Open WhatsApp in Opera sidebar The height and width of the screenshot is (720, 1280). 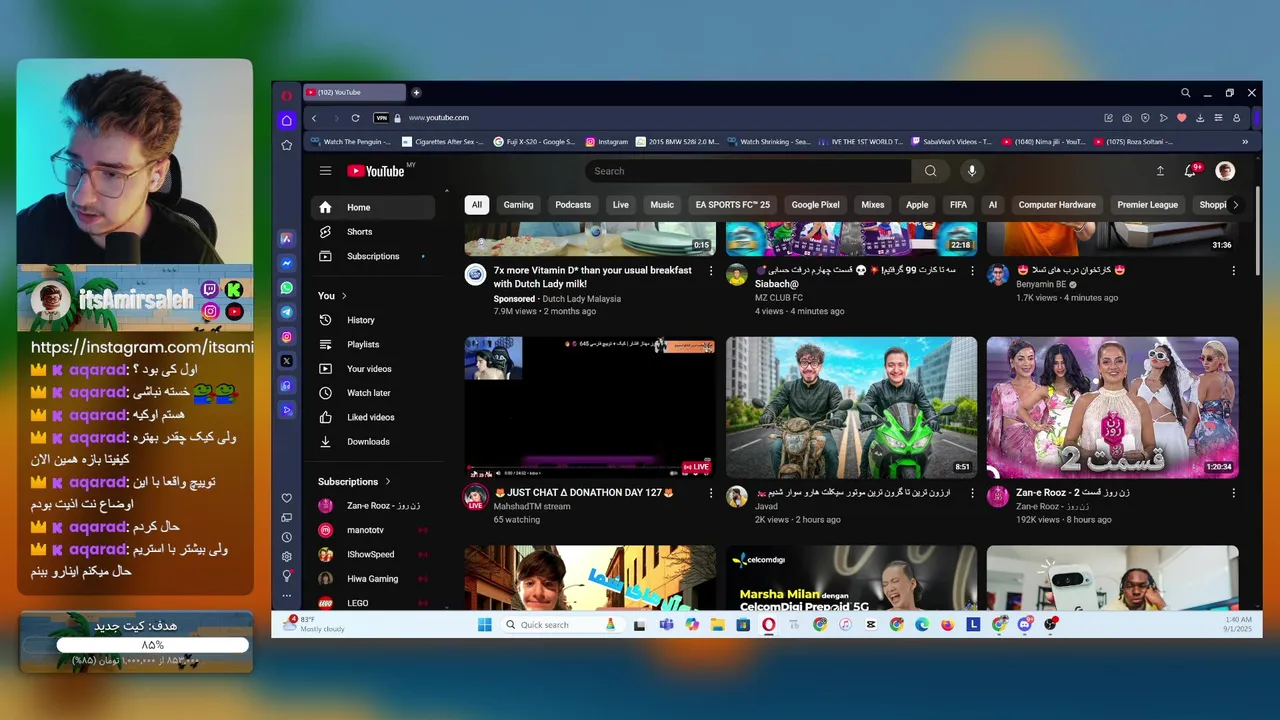point(287,288)
